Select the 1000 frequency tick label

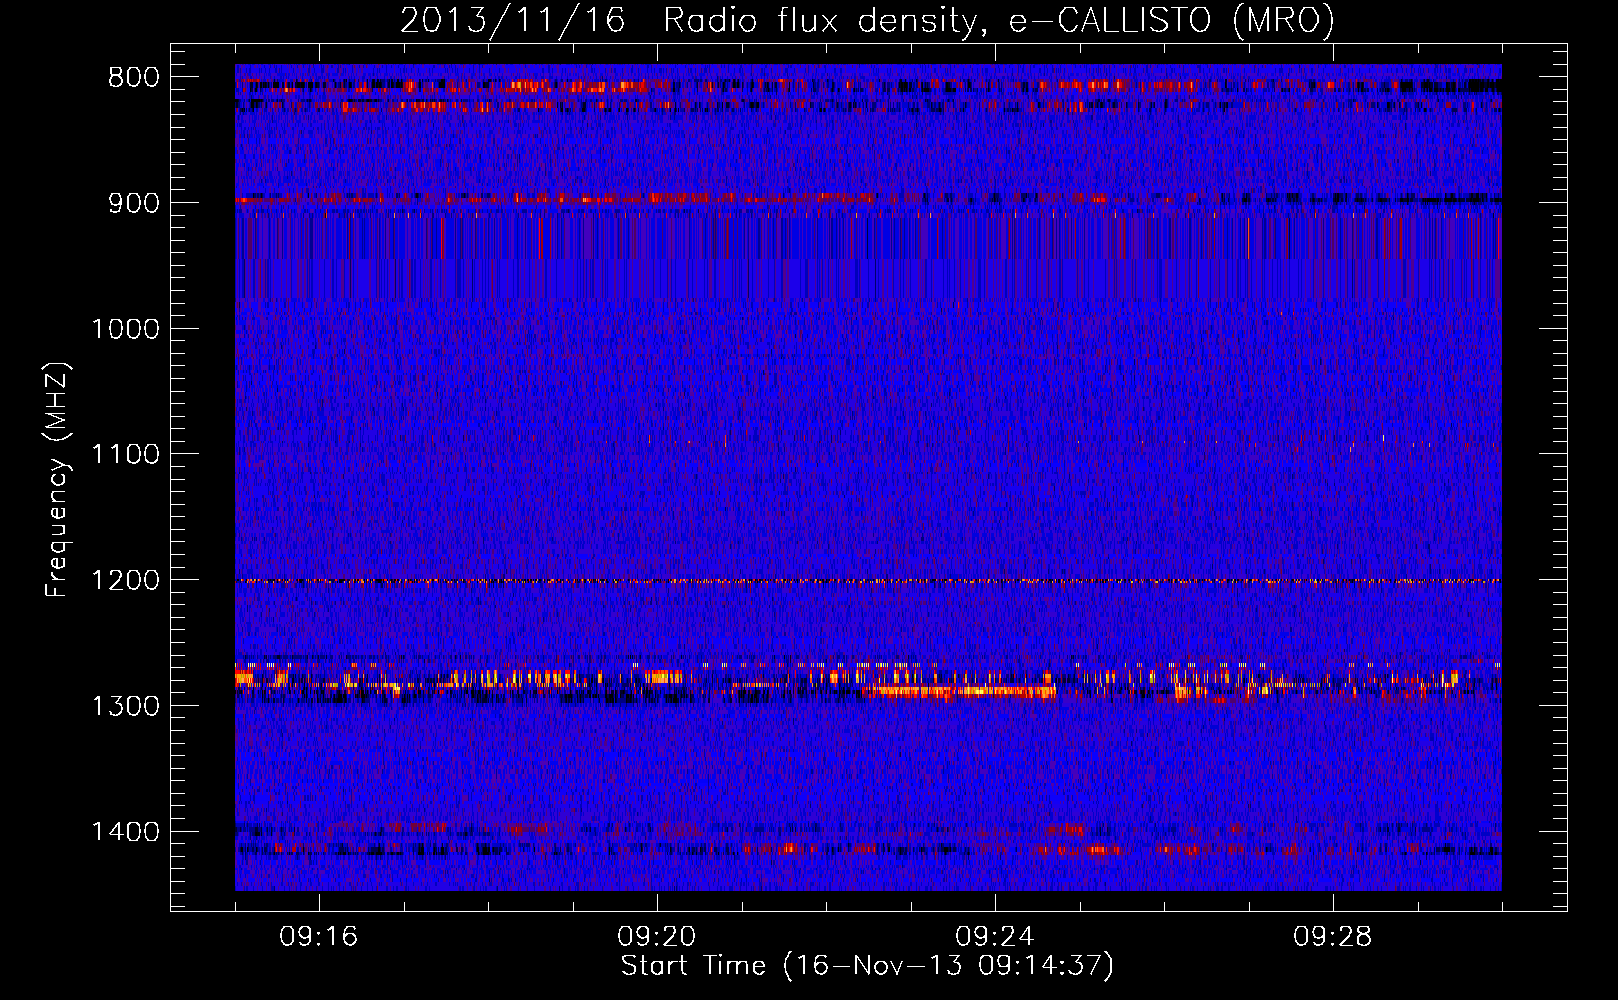125,329
